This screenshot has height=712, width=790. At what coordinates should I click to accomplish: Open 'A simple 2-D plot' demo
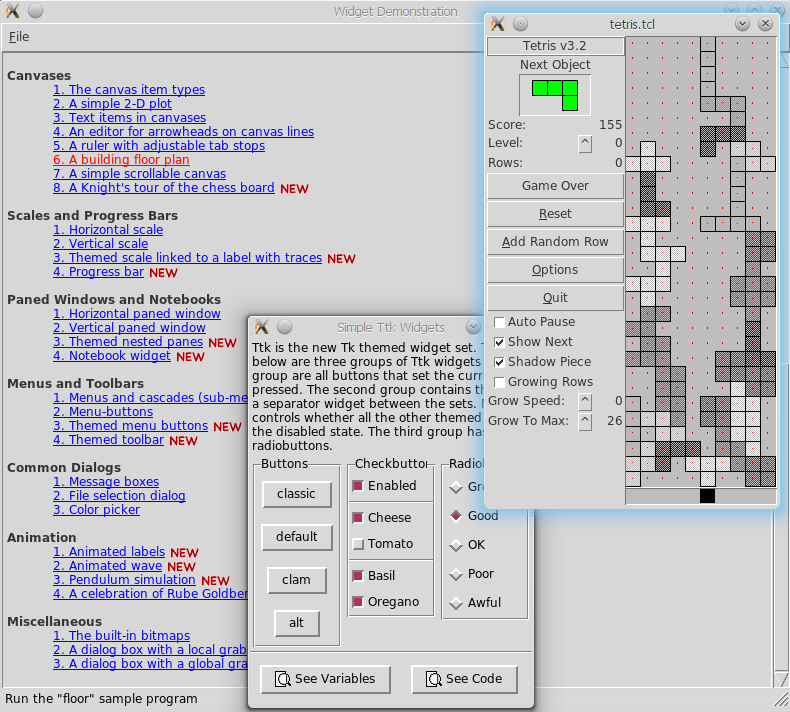[112, 104]
